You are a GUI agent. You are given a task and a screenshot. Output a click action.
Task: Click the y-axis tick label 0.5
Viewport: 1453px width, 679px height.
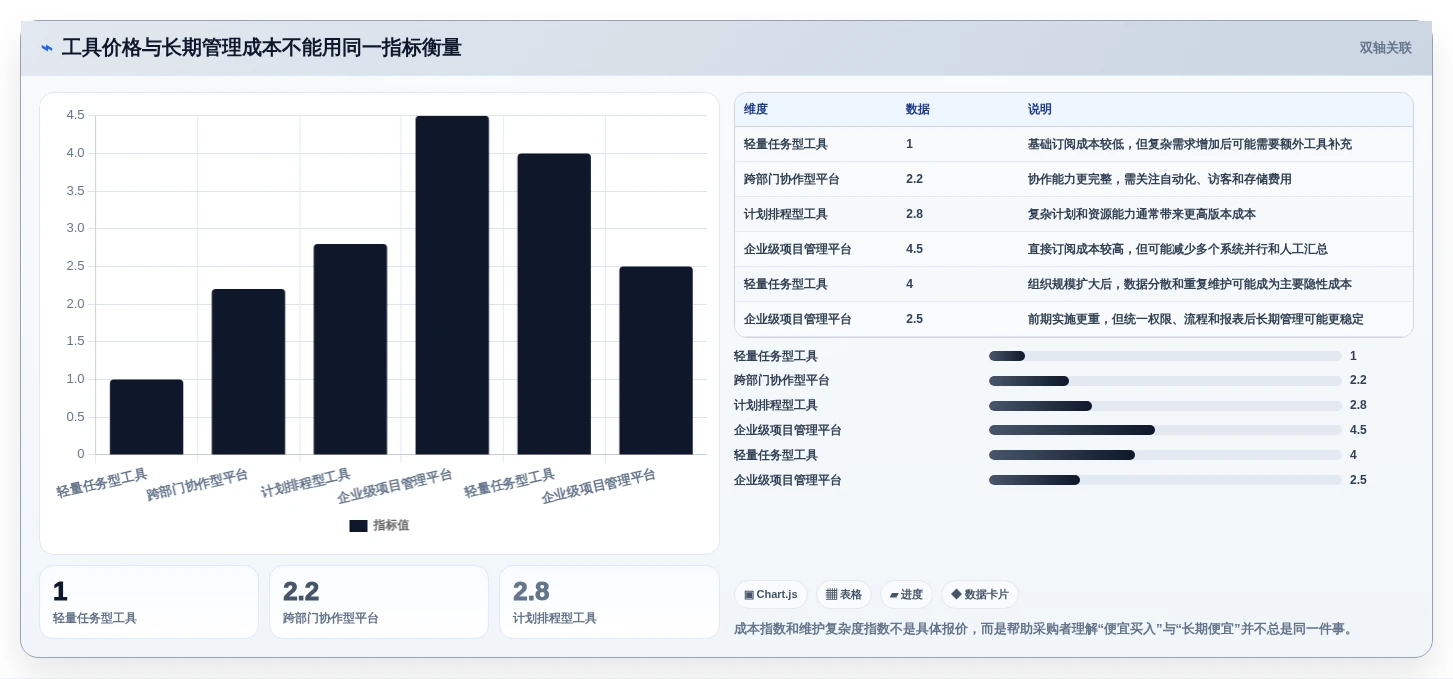pos(75,417)
